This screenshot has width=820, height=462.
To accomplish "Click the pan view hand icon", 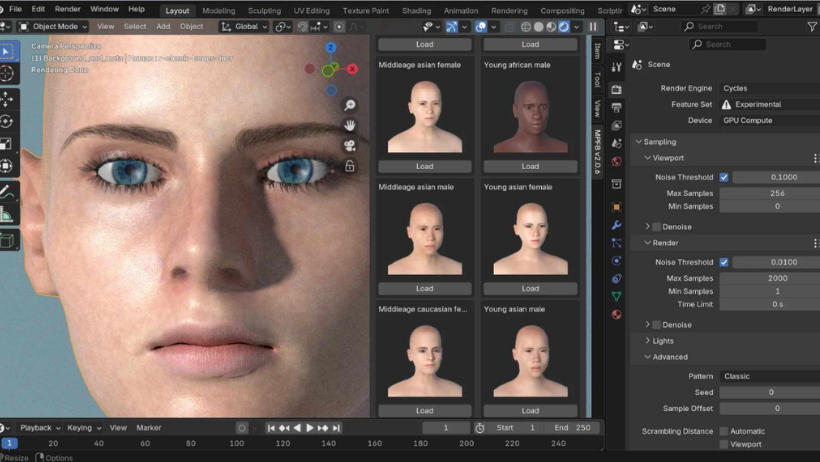I will pos(350,126).
